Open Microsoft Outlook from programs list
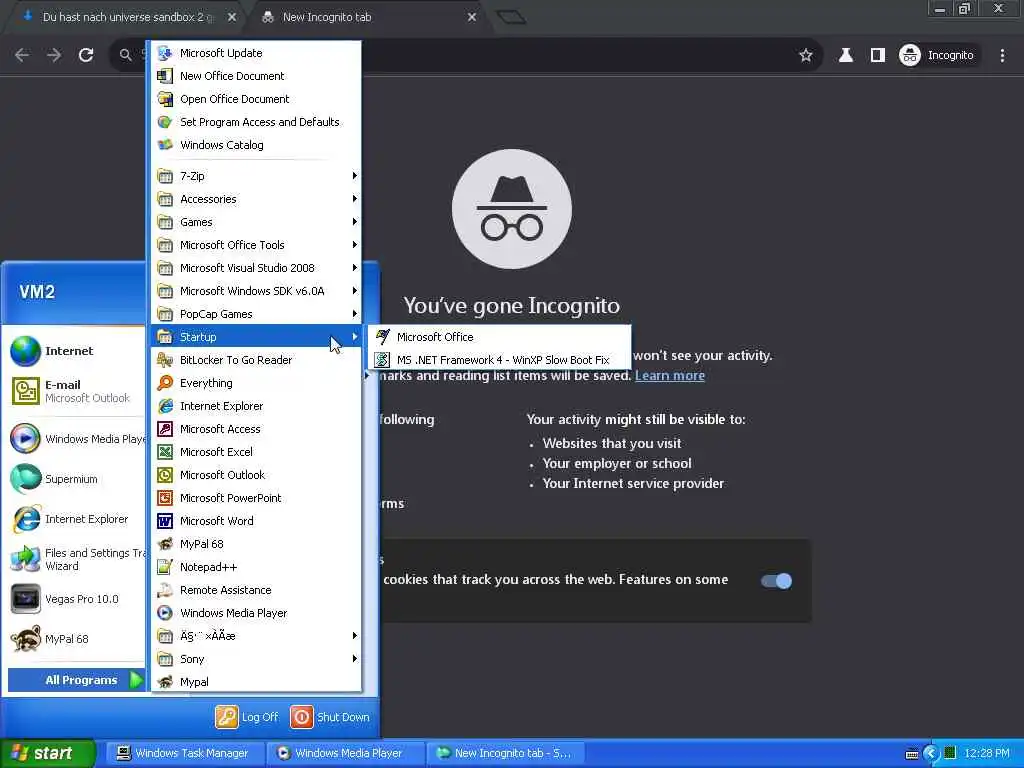 pyautogui.click(x=256, y=475)
